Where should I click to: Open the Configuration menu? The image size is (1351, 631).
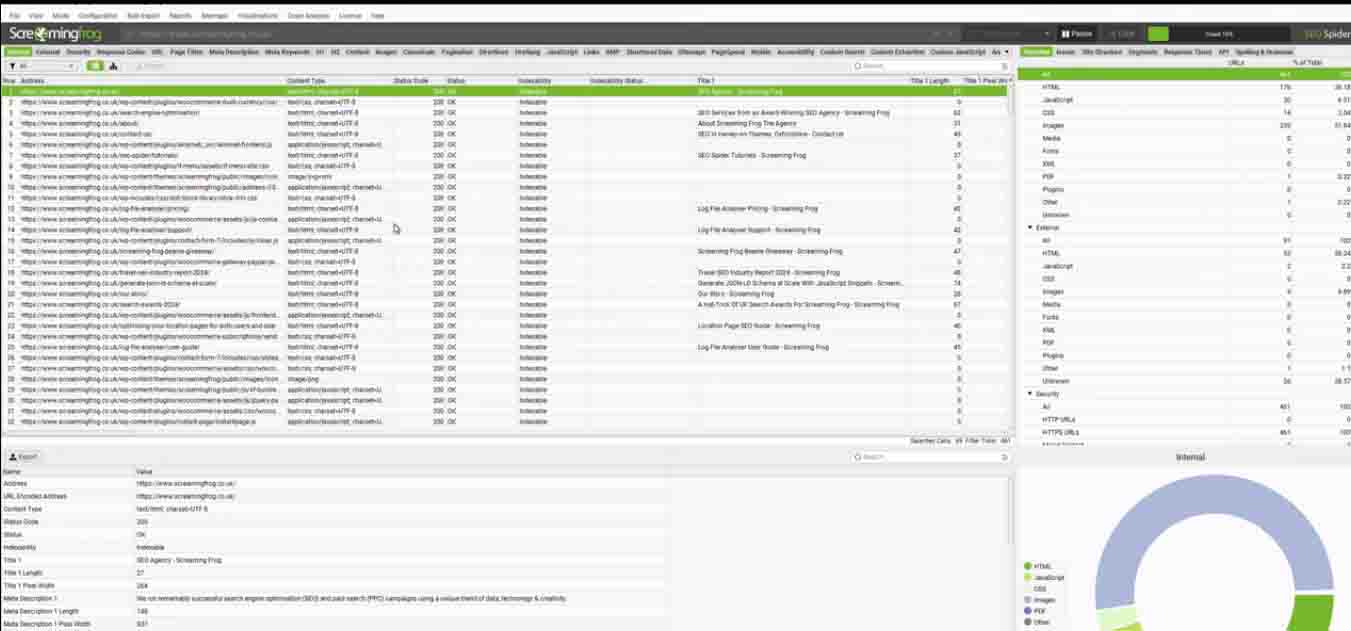click(97, 16)
